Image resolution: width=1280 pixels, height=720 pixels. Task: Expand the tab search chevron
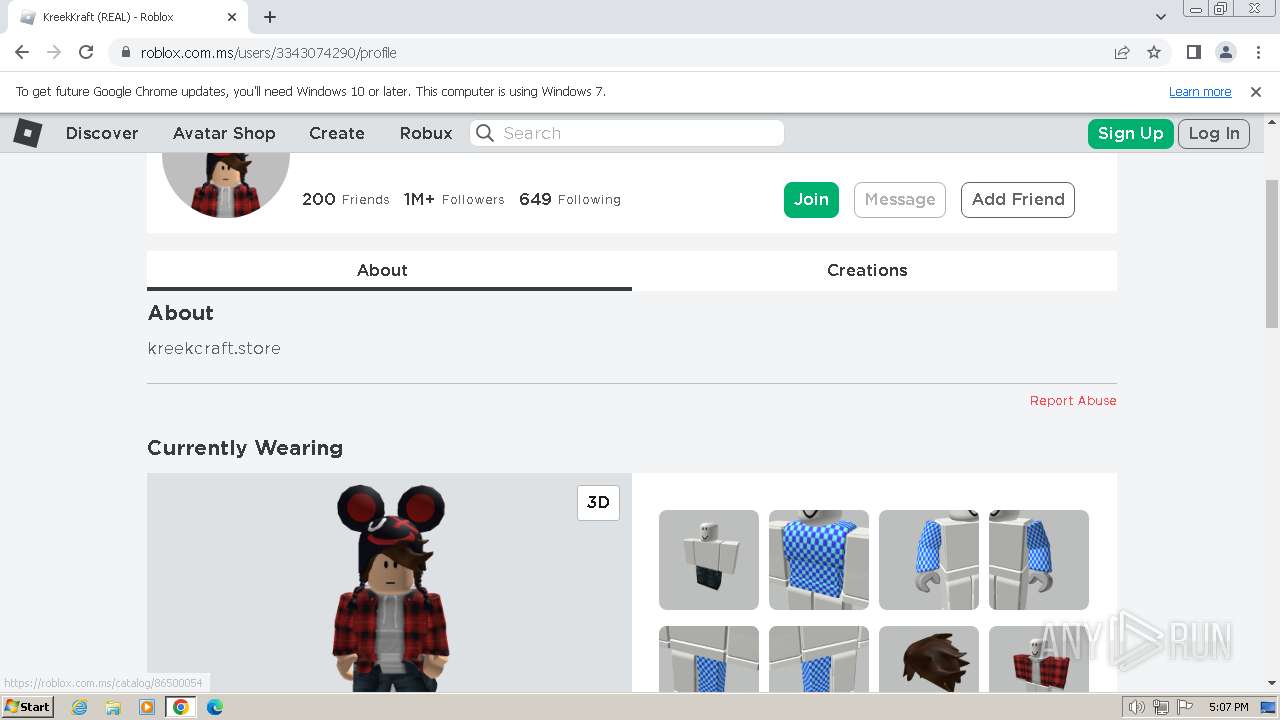pos(1161,17)
